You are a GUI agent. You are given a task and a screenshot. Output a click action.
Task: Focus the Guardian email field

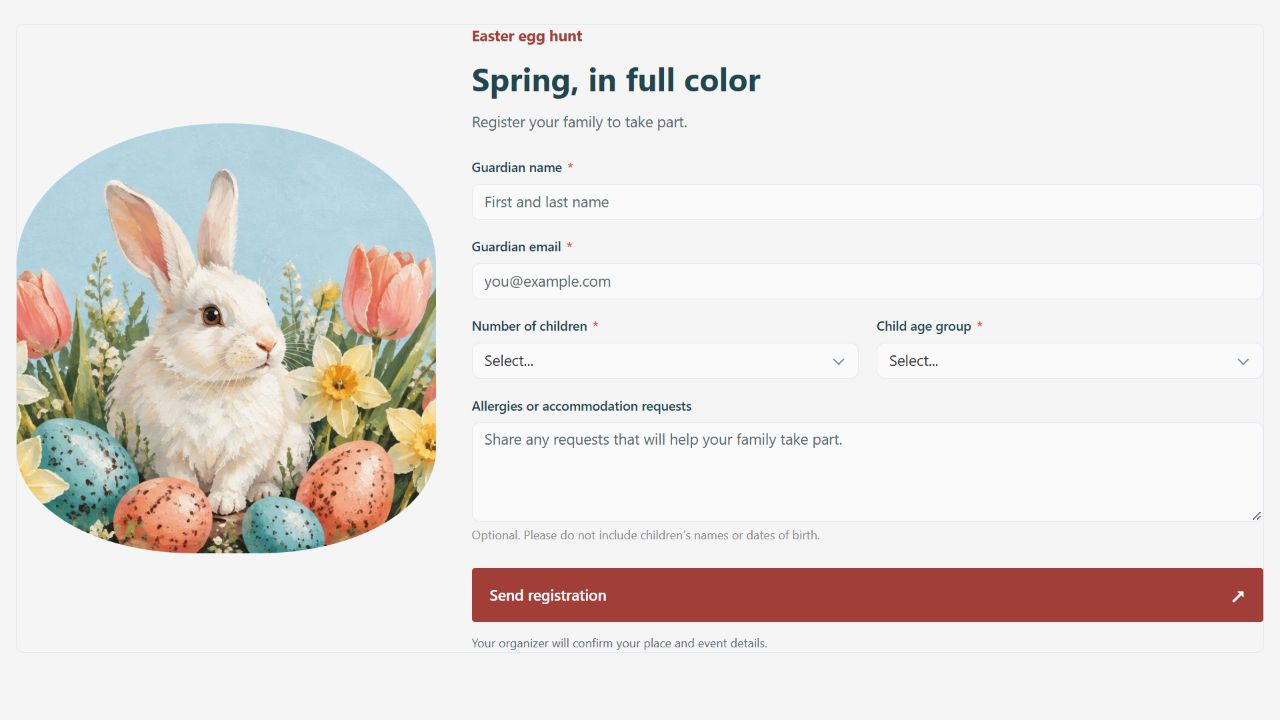point(867,281)
